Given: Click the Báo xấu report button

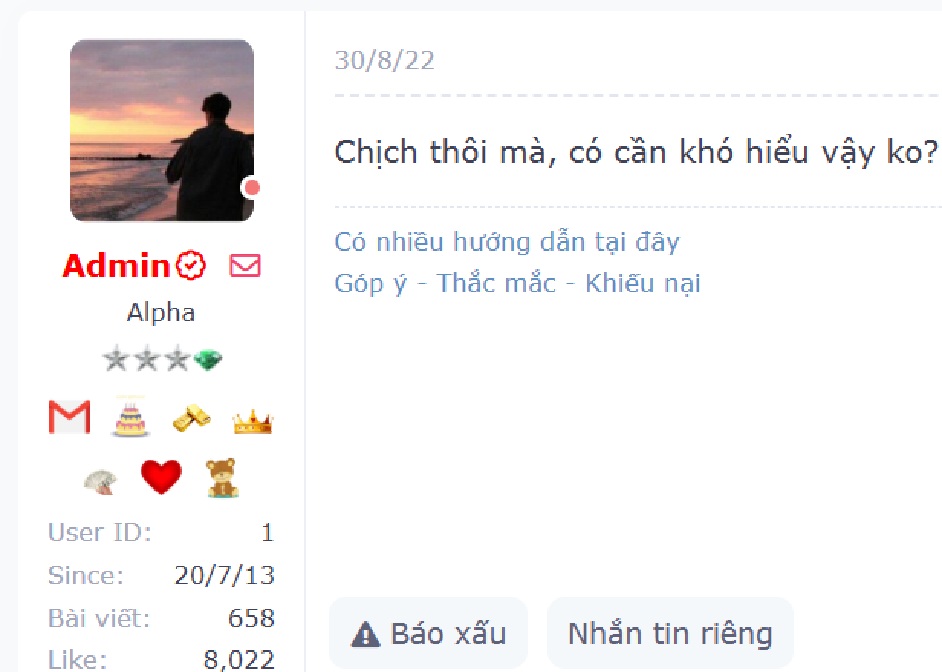Looking at the screenshot, I should pos(428,633).
